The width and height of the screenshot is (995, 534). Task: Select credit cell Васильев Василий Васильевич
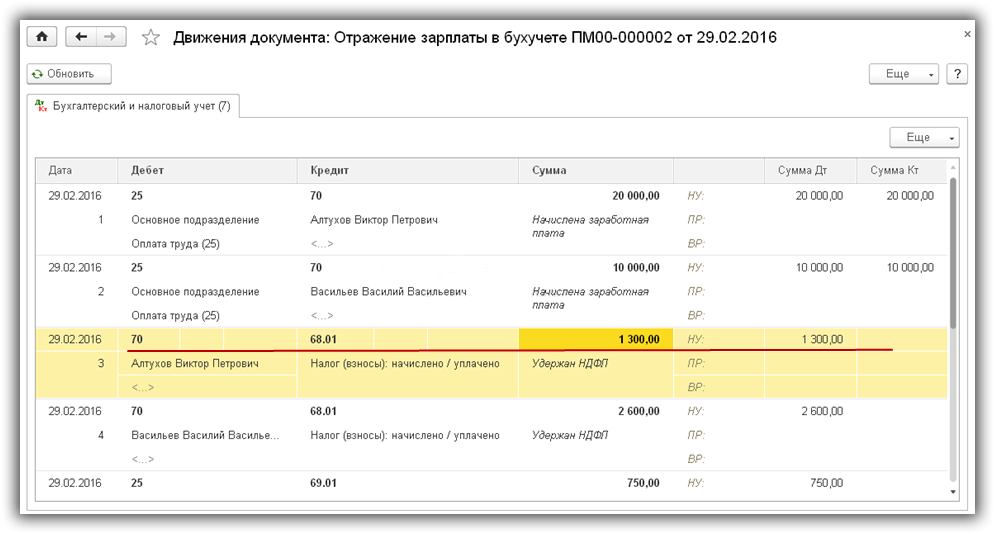388,292
